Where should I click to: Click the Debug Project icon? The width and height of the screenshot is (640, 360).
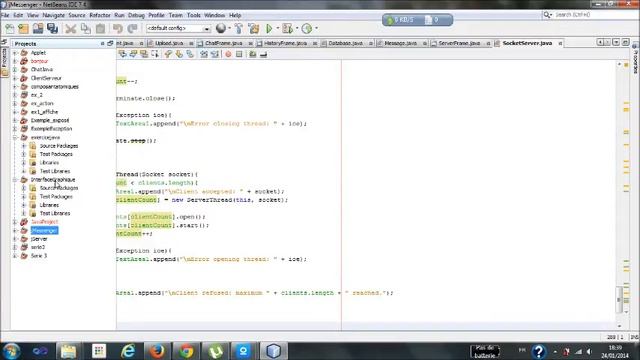287,28
